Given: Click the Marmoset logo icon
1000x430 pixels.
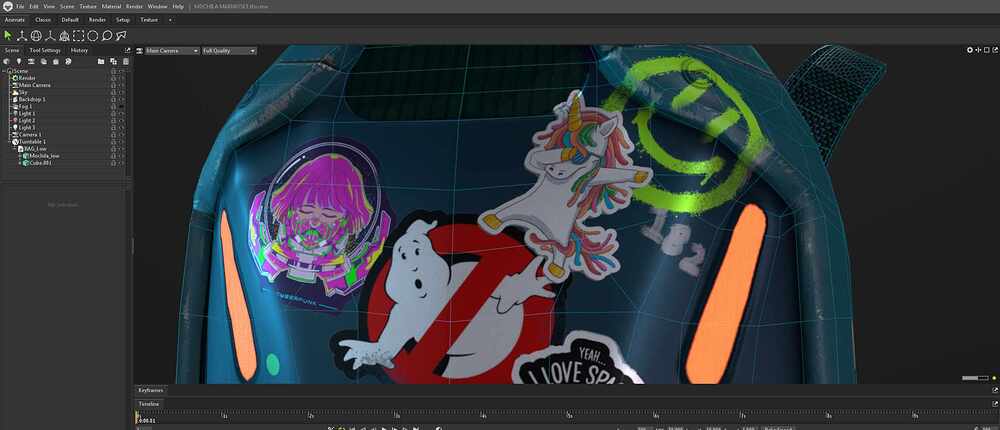Looking at the screenshot, I should tap(7, 6).
